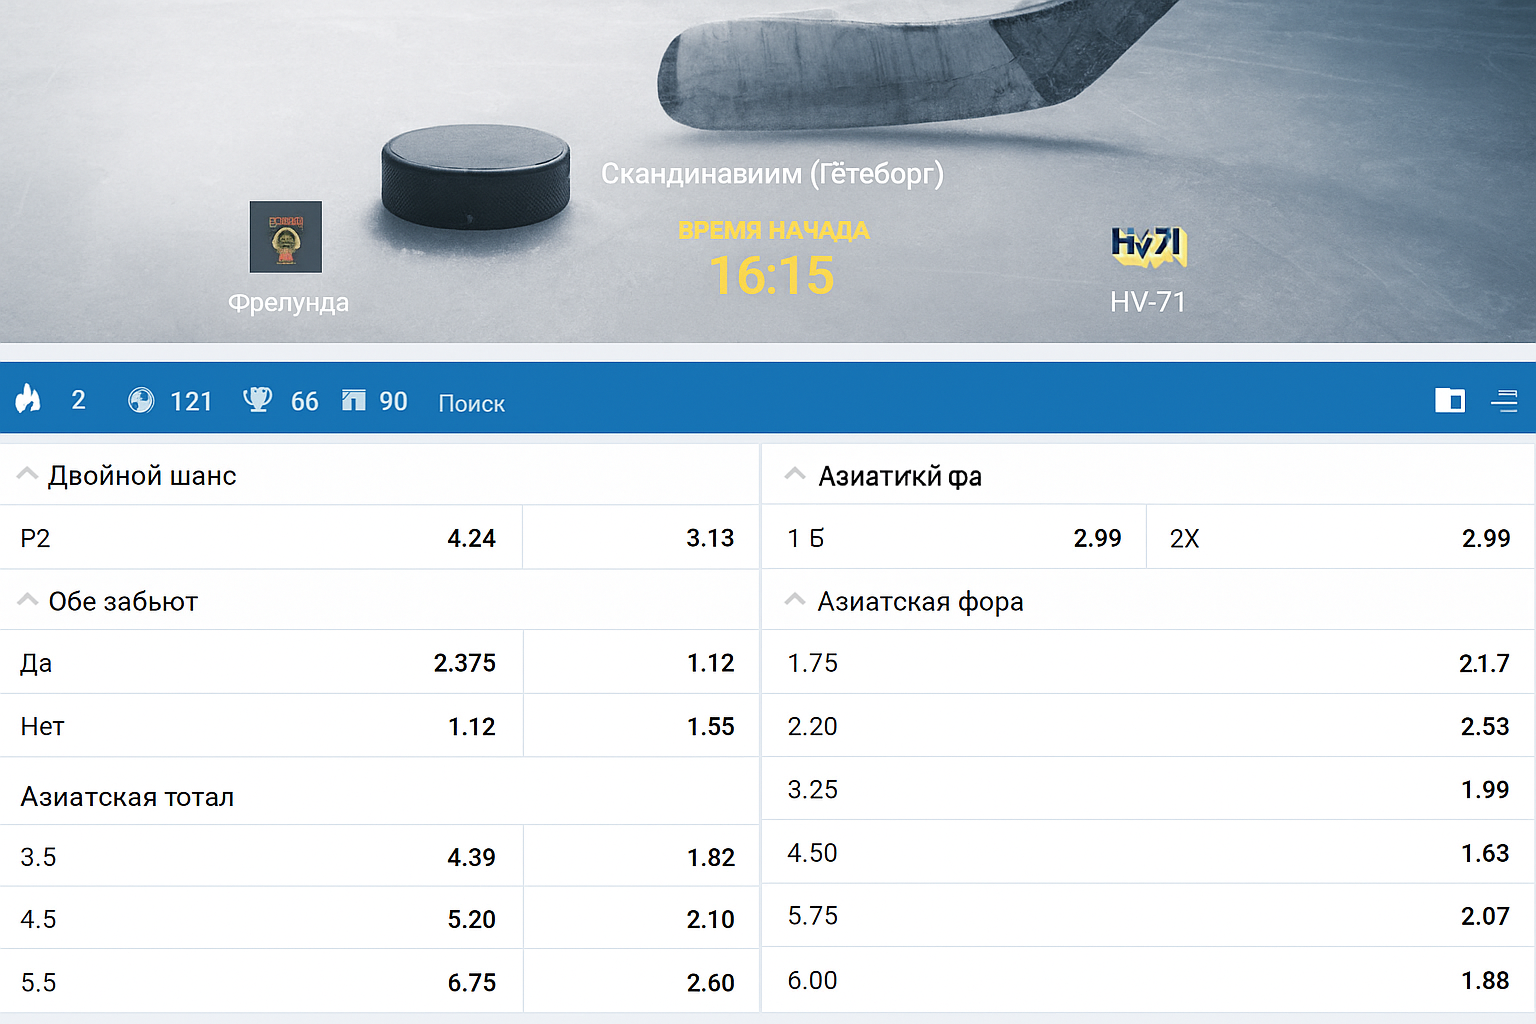Click the flame popular bets icon
1536x1024 pixels.
[28, 400]
